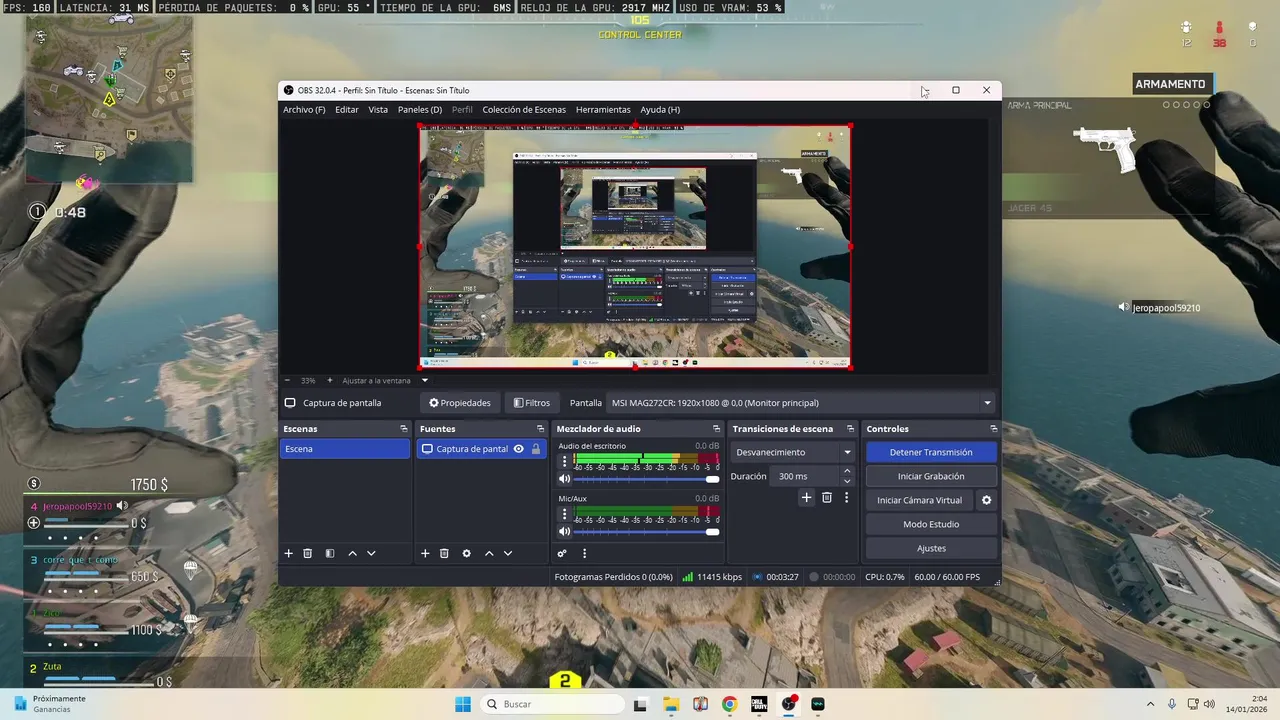Open Pantalla monitor selection dropdown
The width and height of the screenshot is (1280, 720).
click(802, 403)
